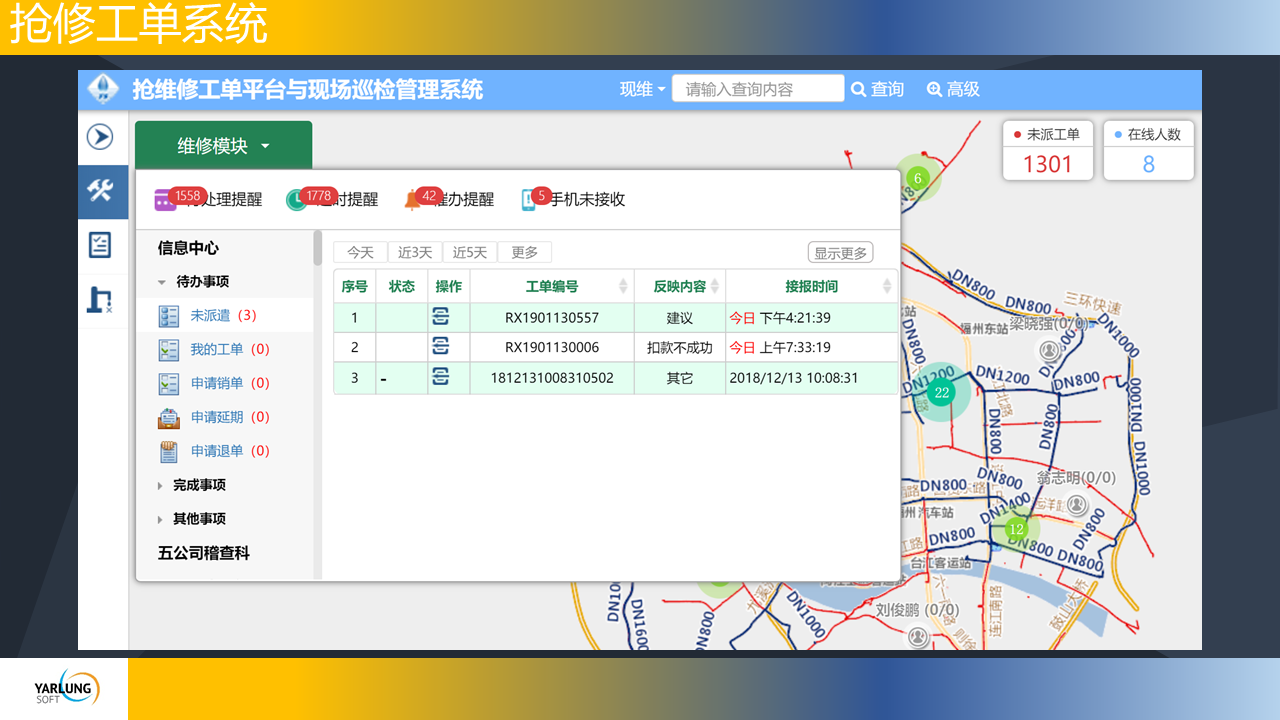Expand the 其他事项 tree section

(160, 520)
